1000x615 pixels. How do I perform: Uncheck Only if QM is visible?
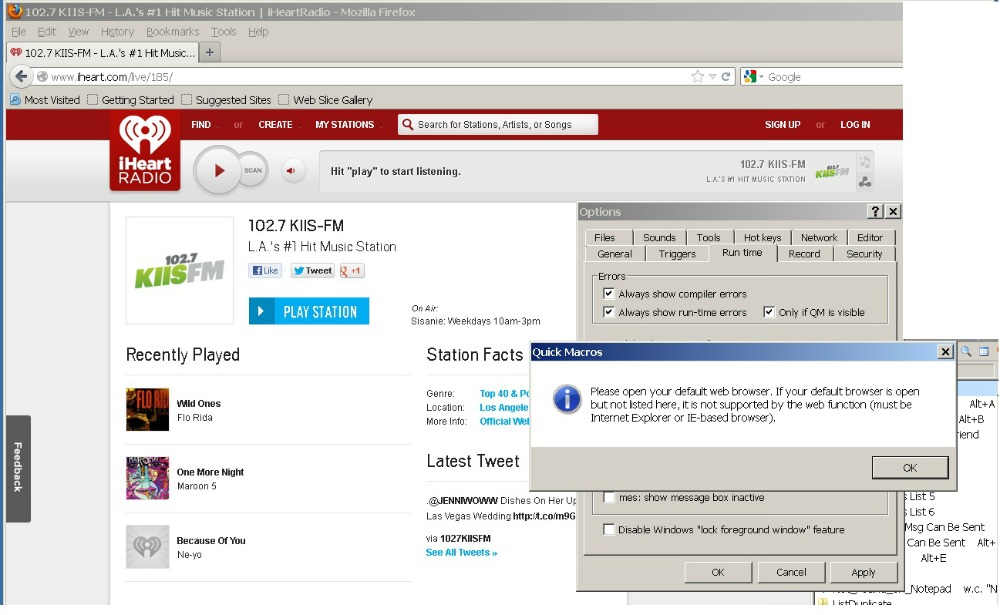coord(769,312)
